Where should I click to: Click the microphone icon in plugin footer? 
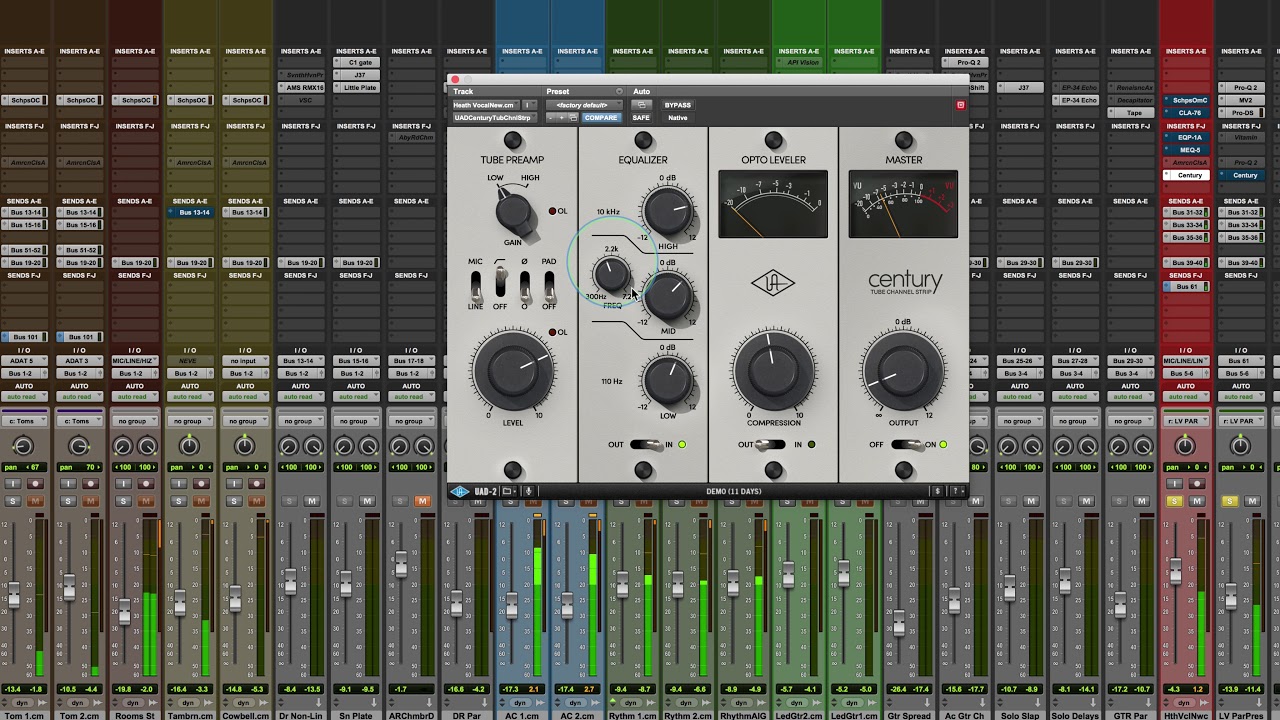point(528,491)
